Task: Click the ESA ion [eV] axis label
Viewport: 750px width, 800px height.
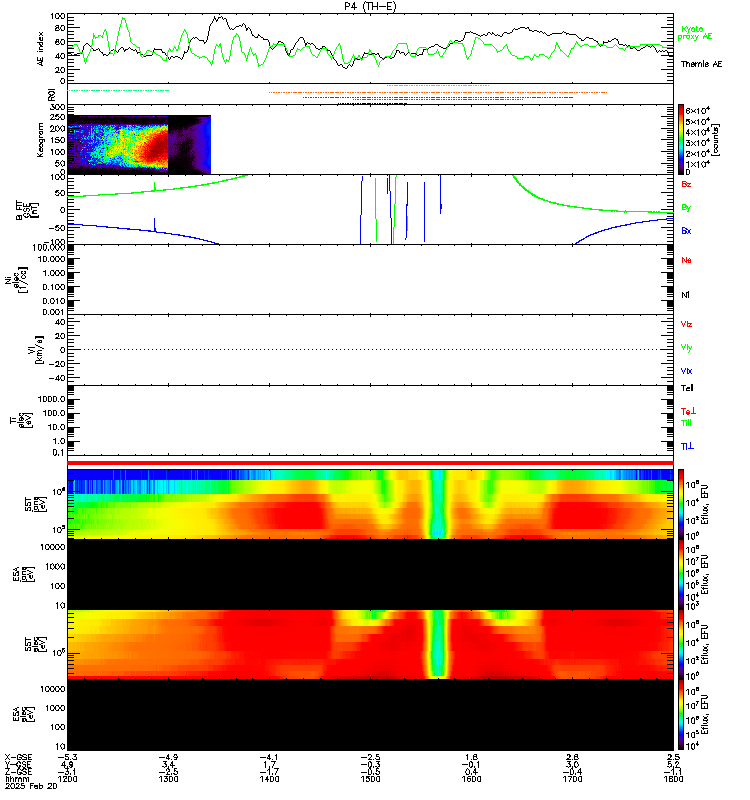Action: 23,574
